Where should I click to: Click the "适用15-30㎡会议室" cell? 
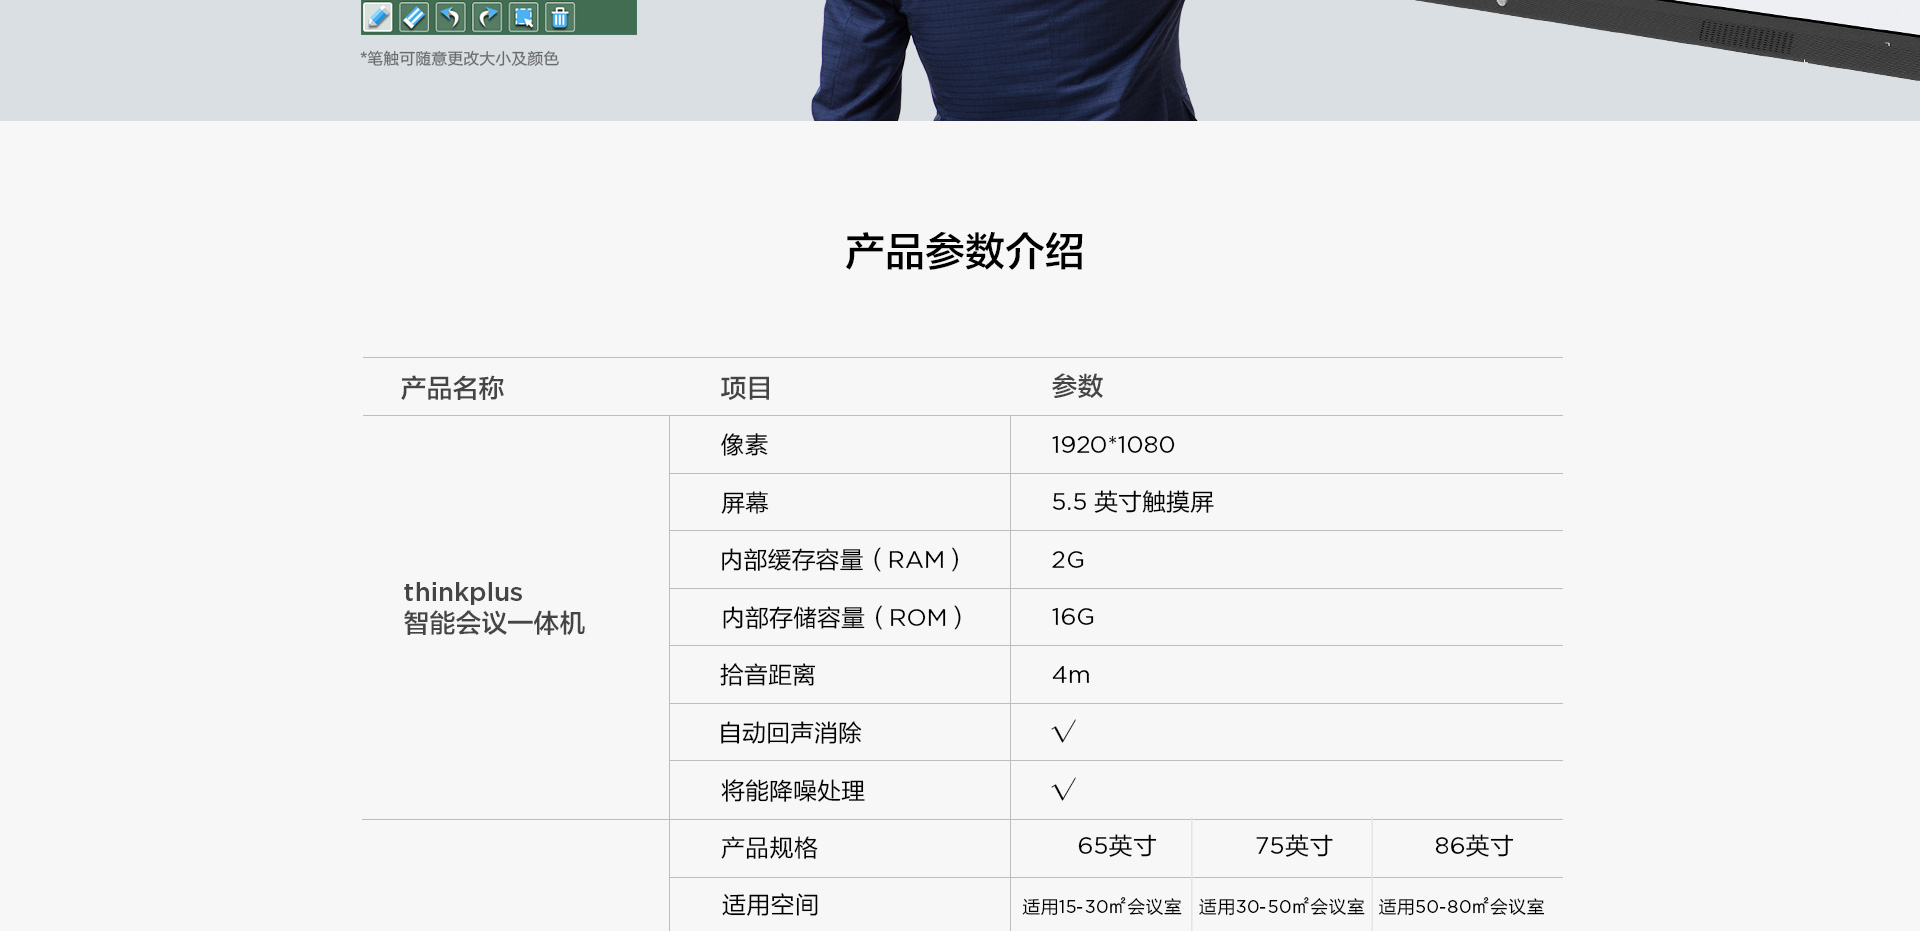(x=1102, y=907)
